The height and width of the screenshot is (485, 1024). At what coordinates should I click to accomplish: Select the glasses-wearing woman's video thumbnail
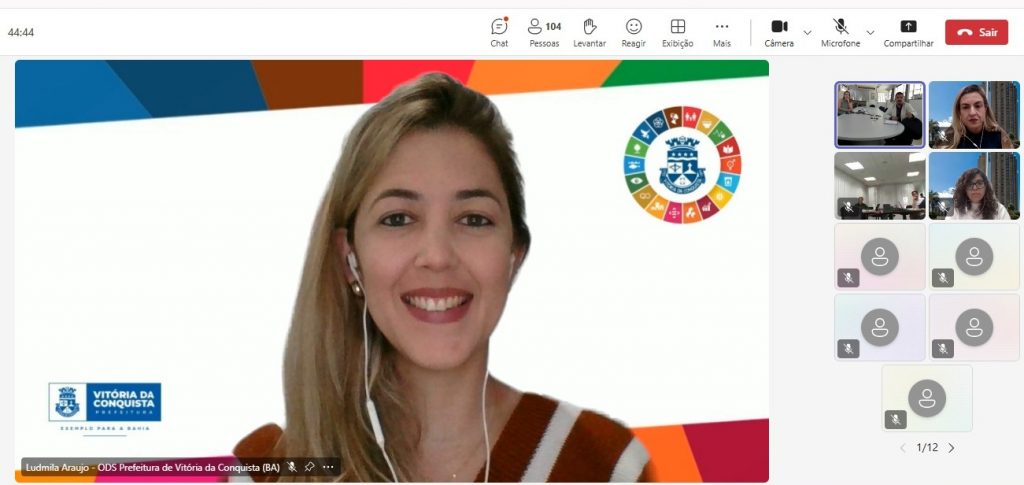pyautogui.click(x=974, y=185)
